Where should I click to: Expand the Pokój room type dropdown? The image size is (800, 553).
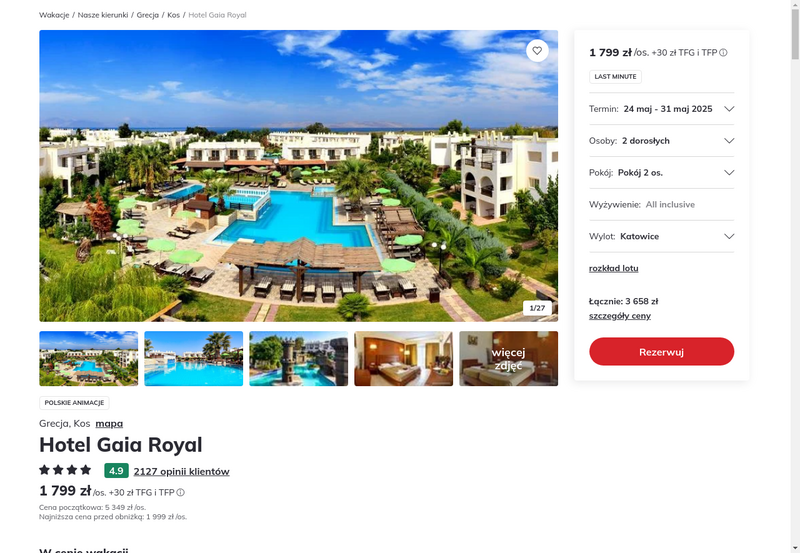tap(661, 172)
